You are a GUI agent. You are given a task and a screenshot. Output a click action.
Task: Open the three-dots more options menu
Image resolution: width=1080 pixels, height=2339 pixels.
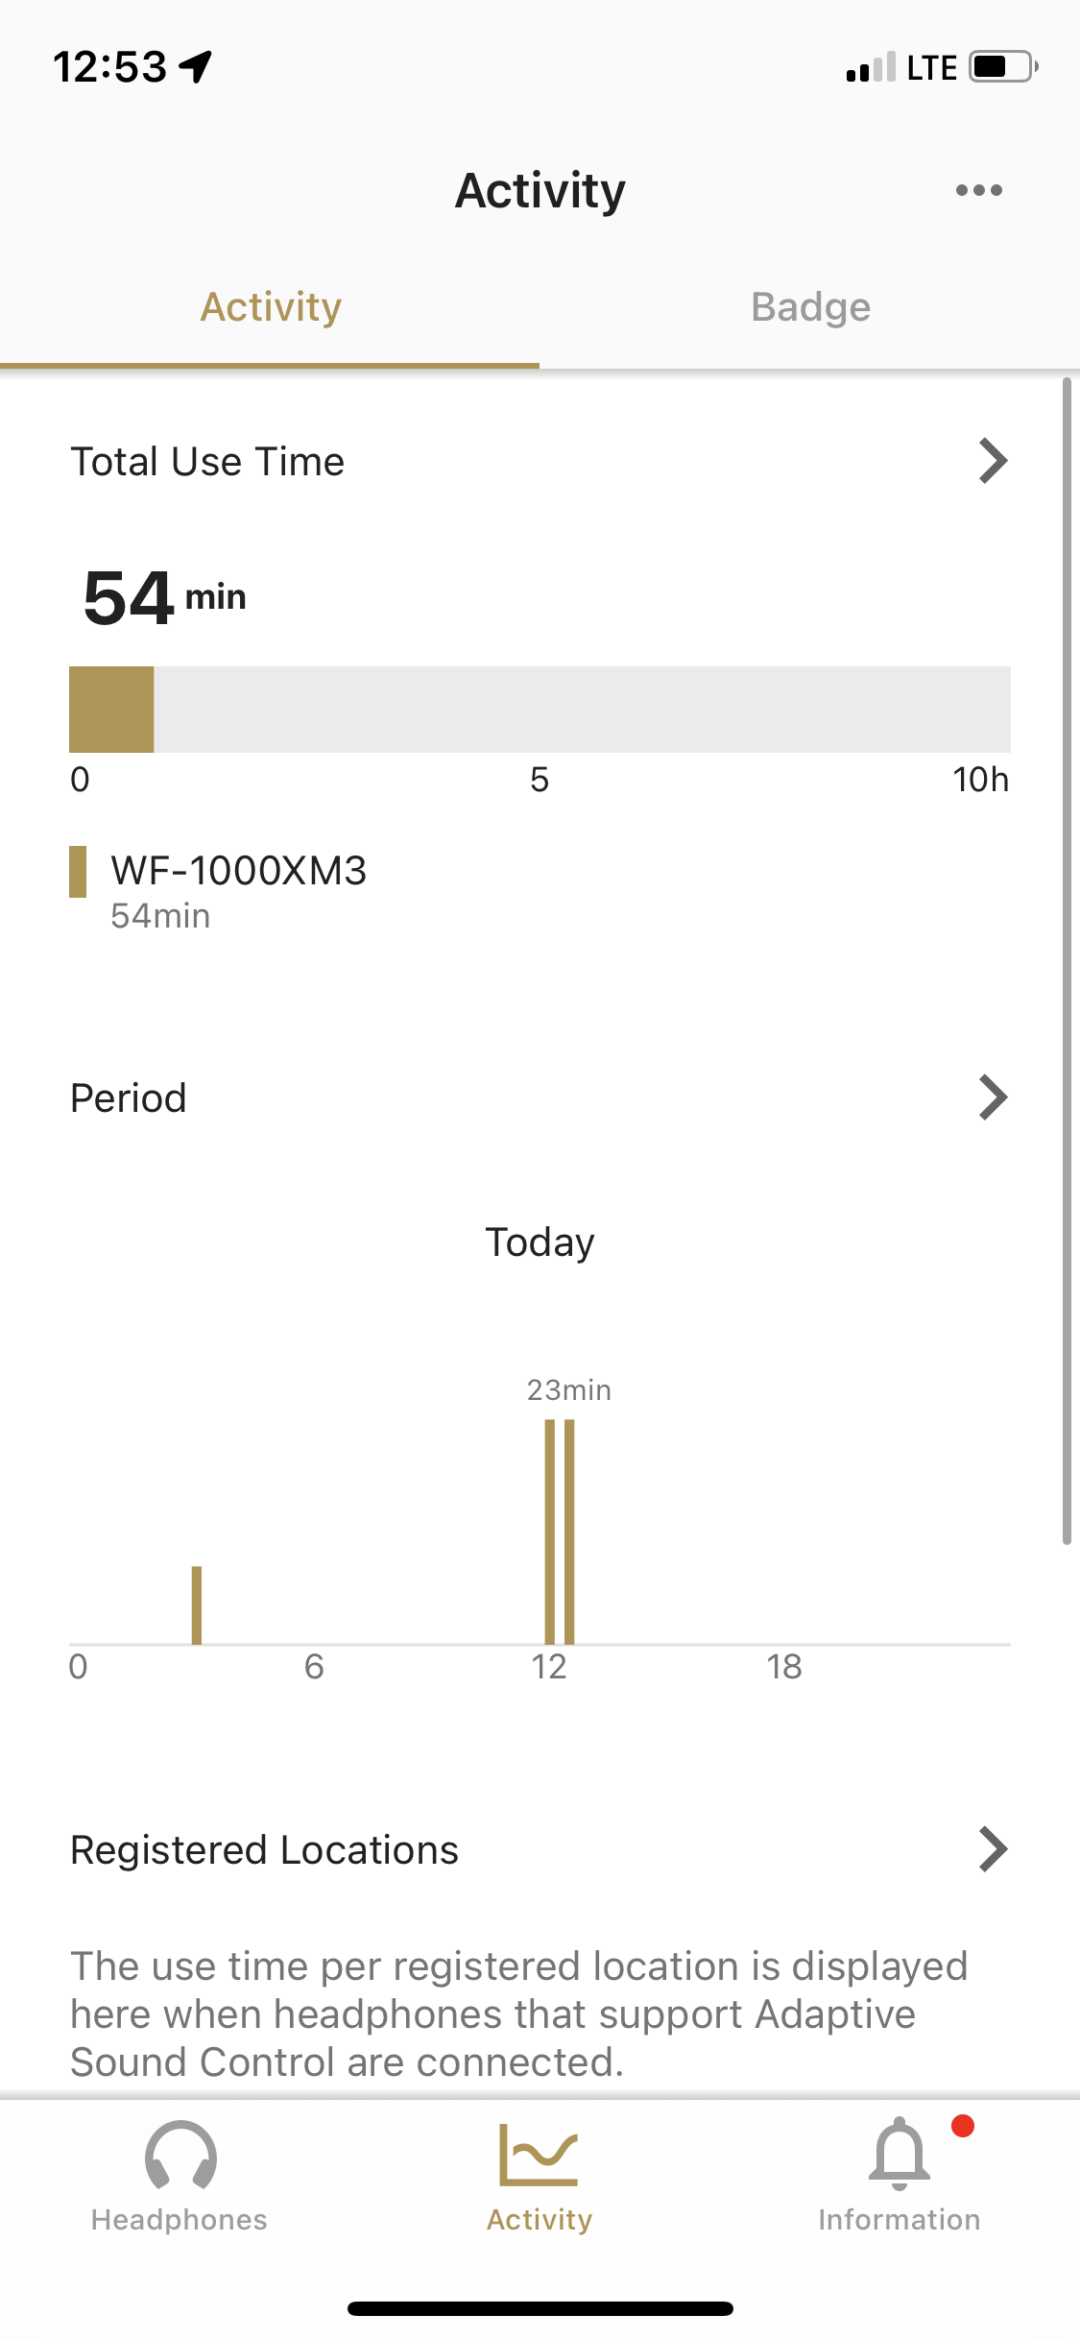click(x=978, y=190)
